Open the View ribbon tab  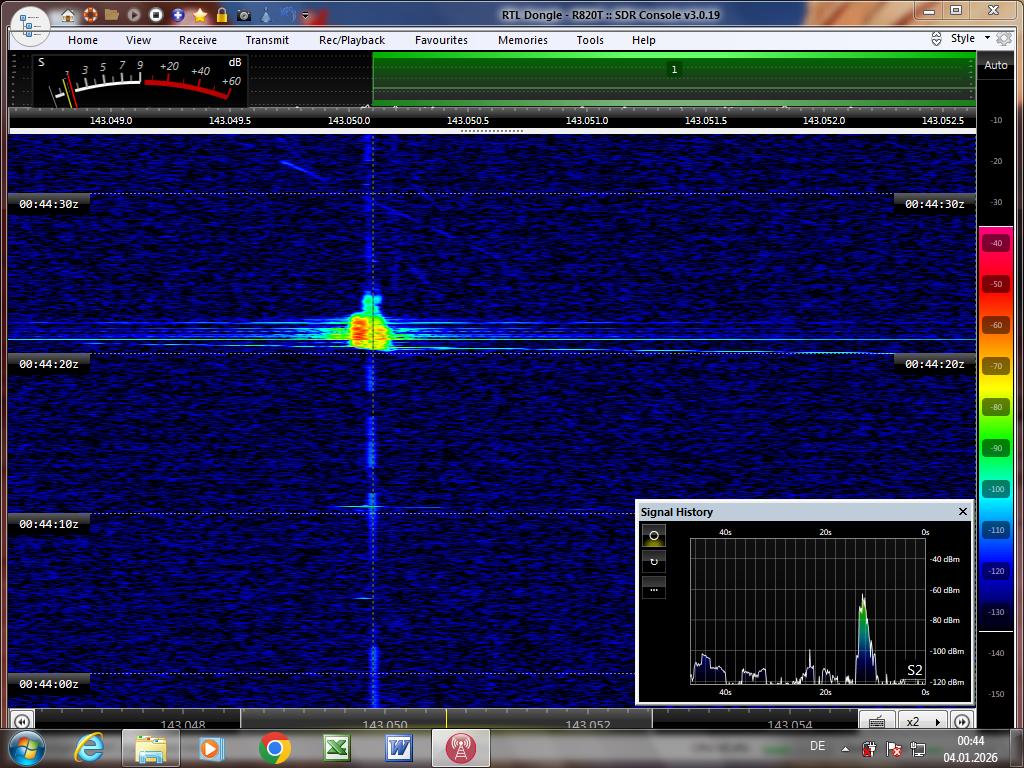[138, 40]
